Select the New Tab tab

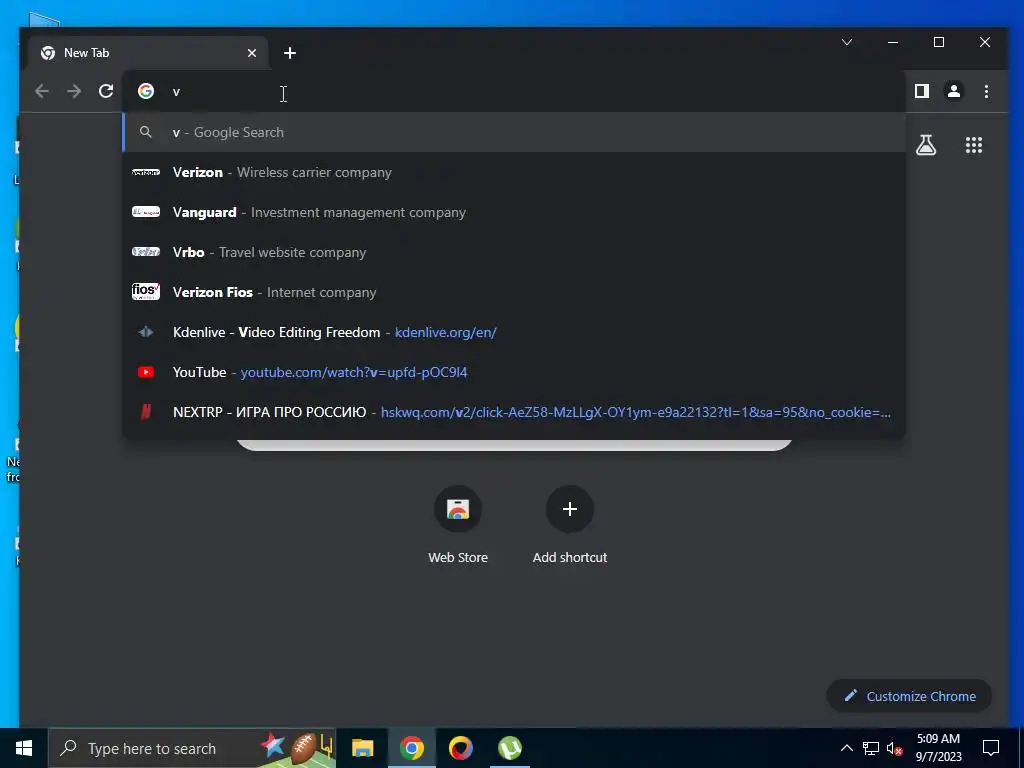148,53
